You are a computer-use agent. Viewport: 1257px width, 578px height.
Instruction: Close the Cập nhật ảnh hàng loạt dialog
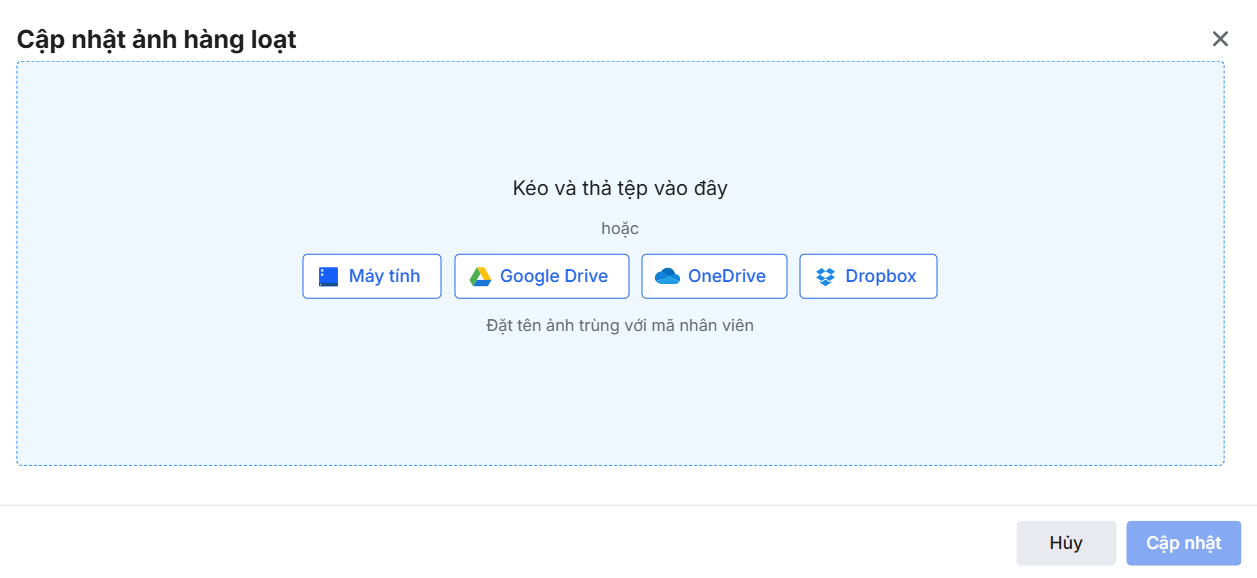click(1220, 39)
